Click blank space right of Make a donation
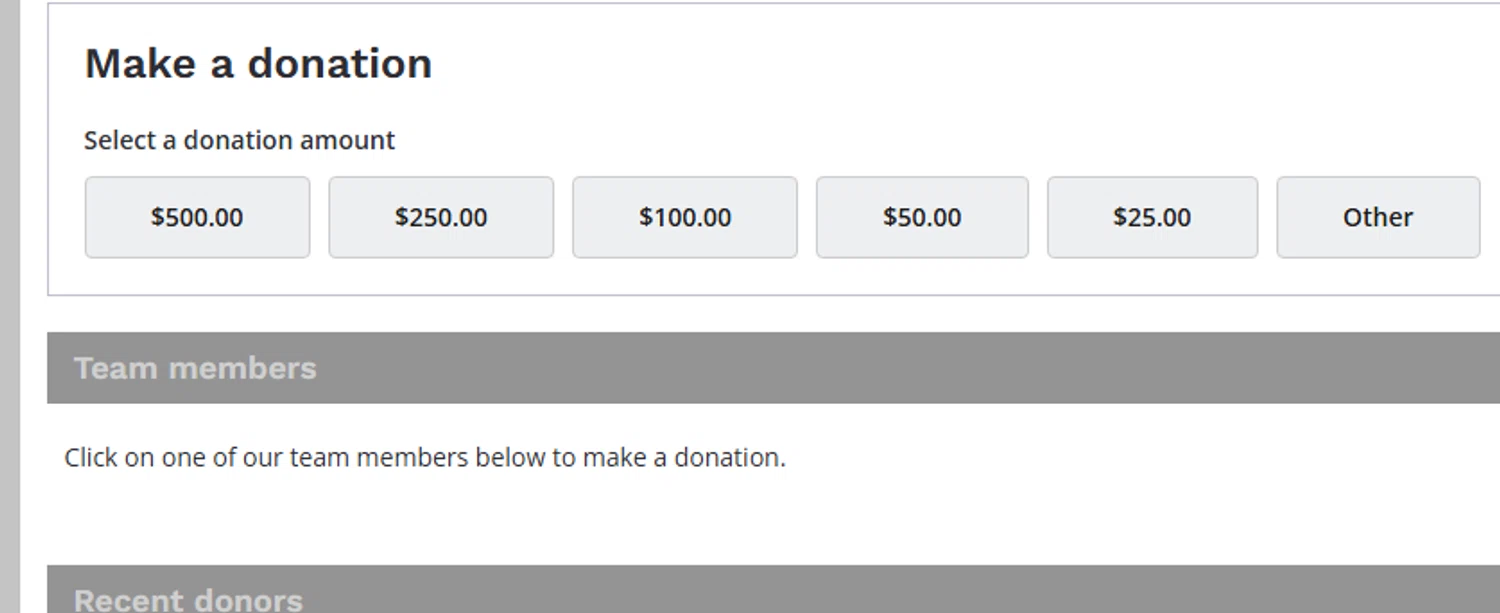1500x613 pixels. tap(900, 64)
